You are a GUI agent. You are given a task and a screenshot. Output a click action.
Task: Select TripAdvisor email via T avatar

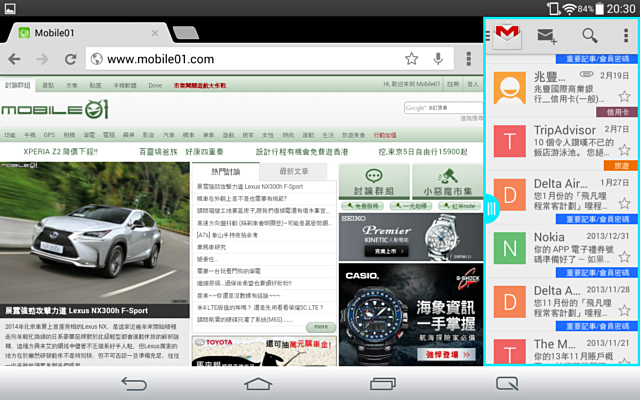click(510, 141)
